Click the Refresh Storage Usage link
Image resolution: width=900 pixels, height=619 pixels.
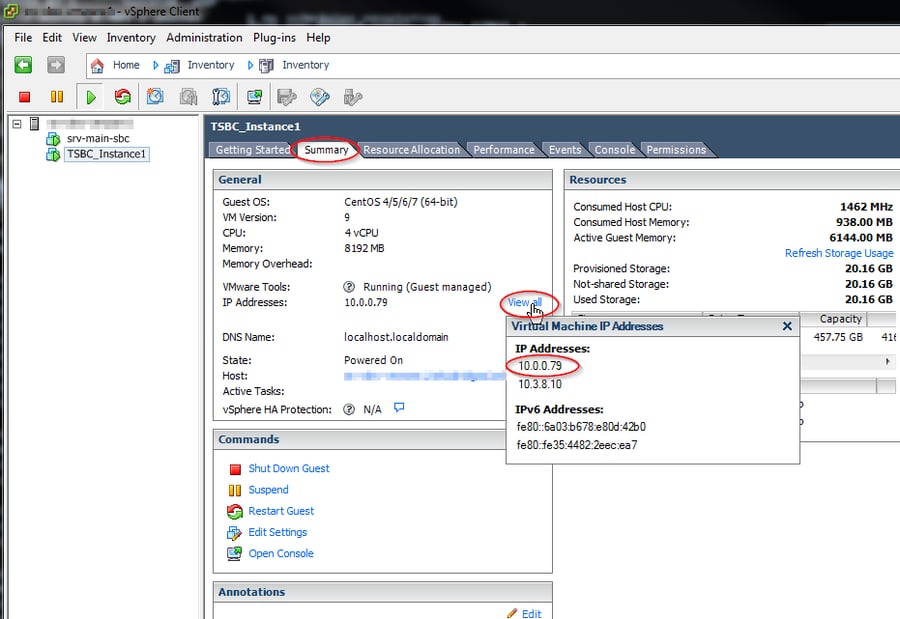pos(839,253)
